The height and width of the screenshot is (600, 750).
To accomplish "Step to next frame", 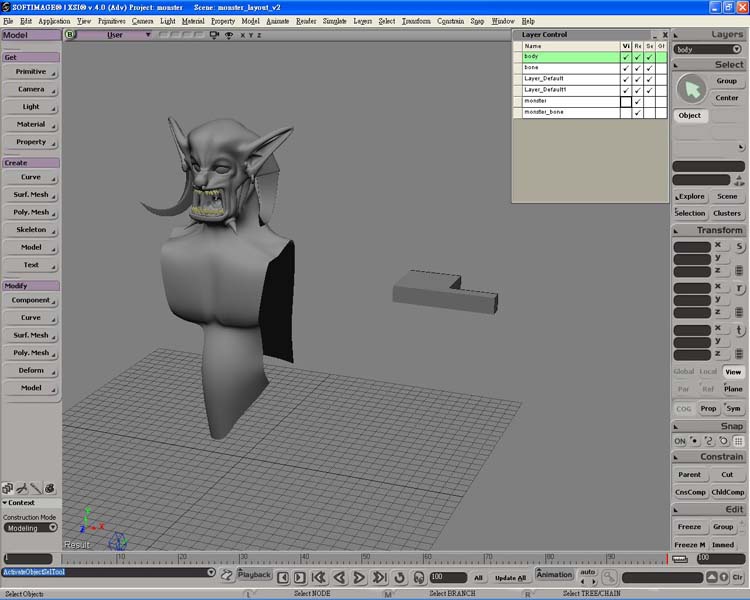I will click(299, 578).
